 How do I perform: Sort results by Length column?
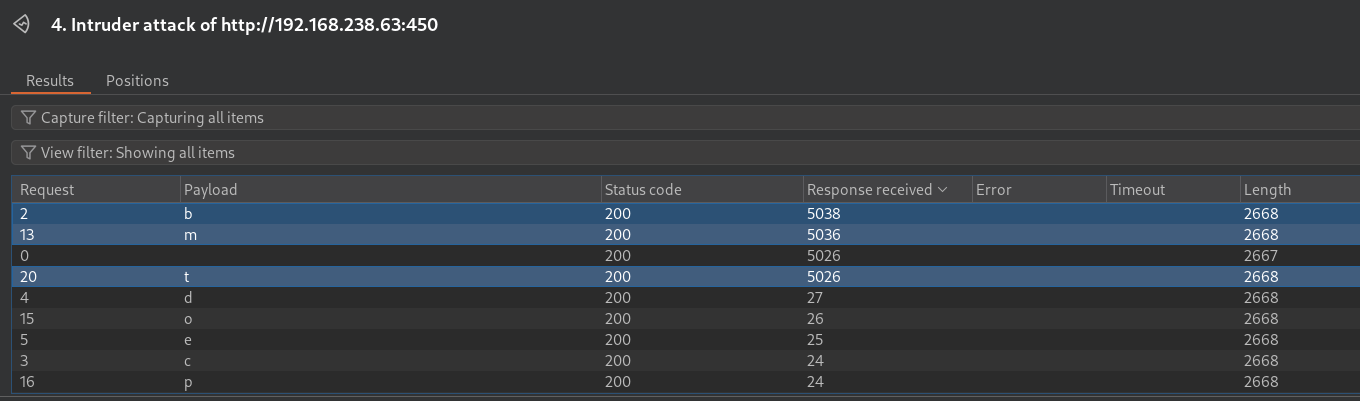point(1299,190)
